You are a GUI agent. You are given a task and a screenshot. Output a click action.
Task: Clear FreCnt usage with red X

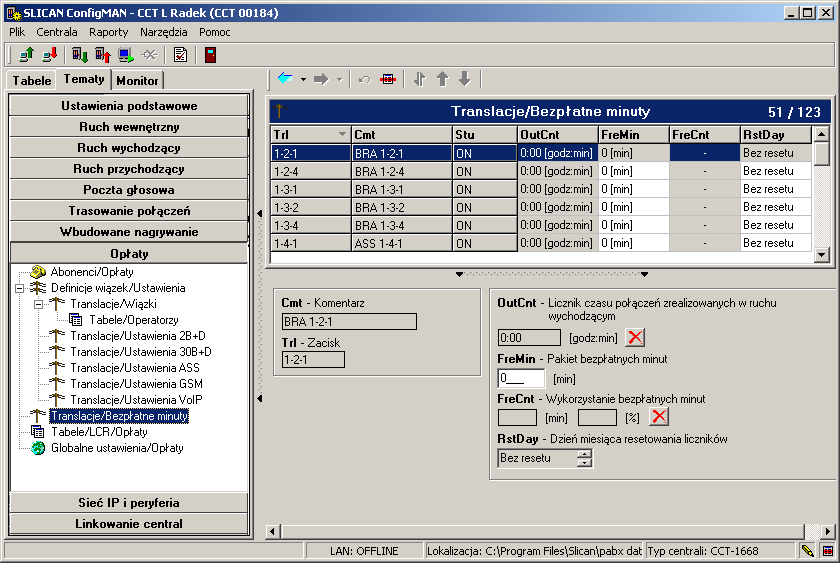[659, 416]
